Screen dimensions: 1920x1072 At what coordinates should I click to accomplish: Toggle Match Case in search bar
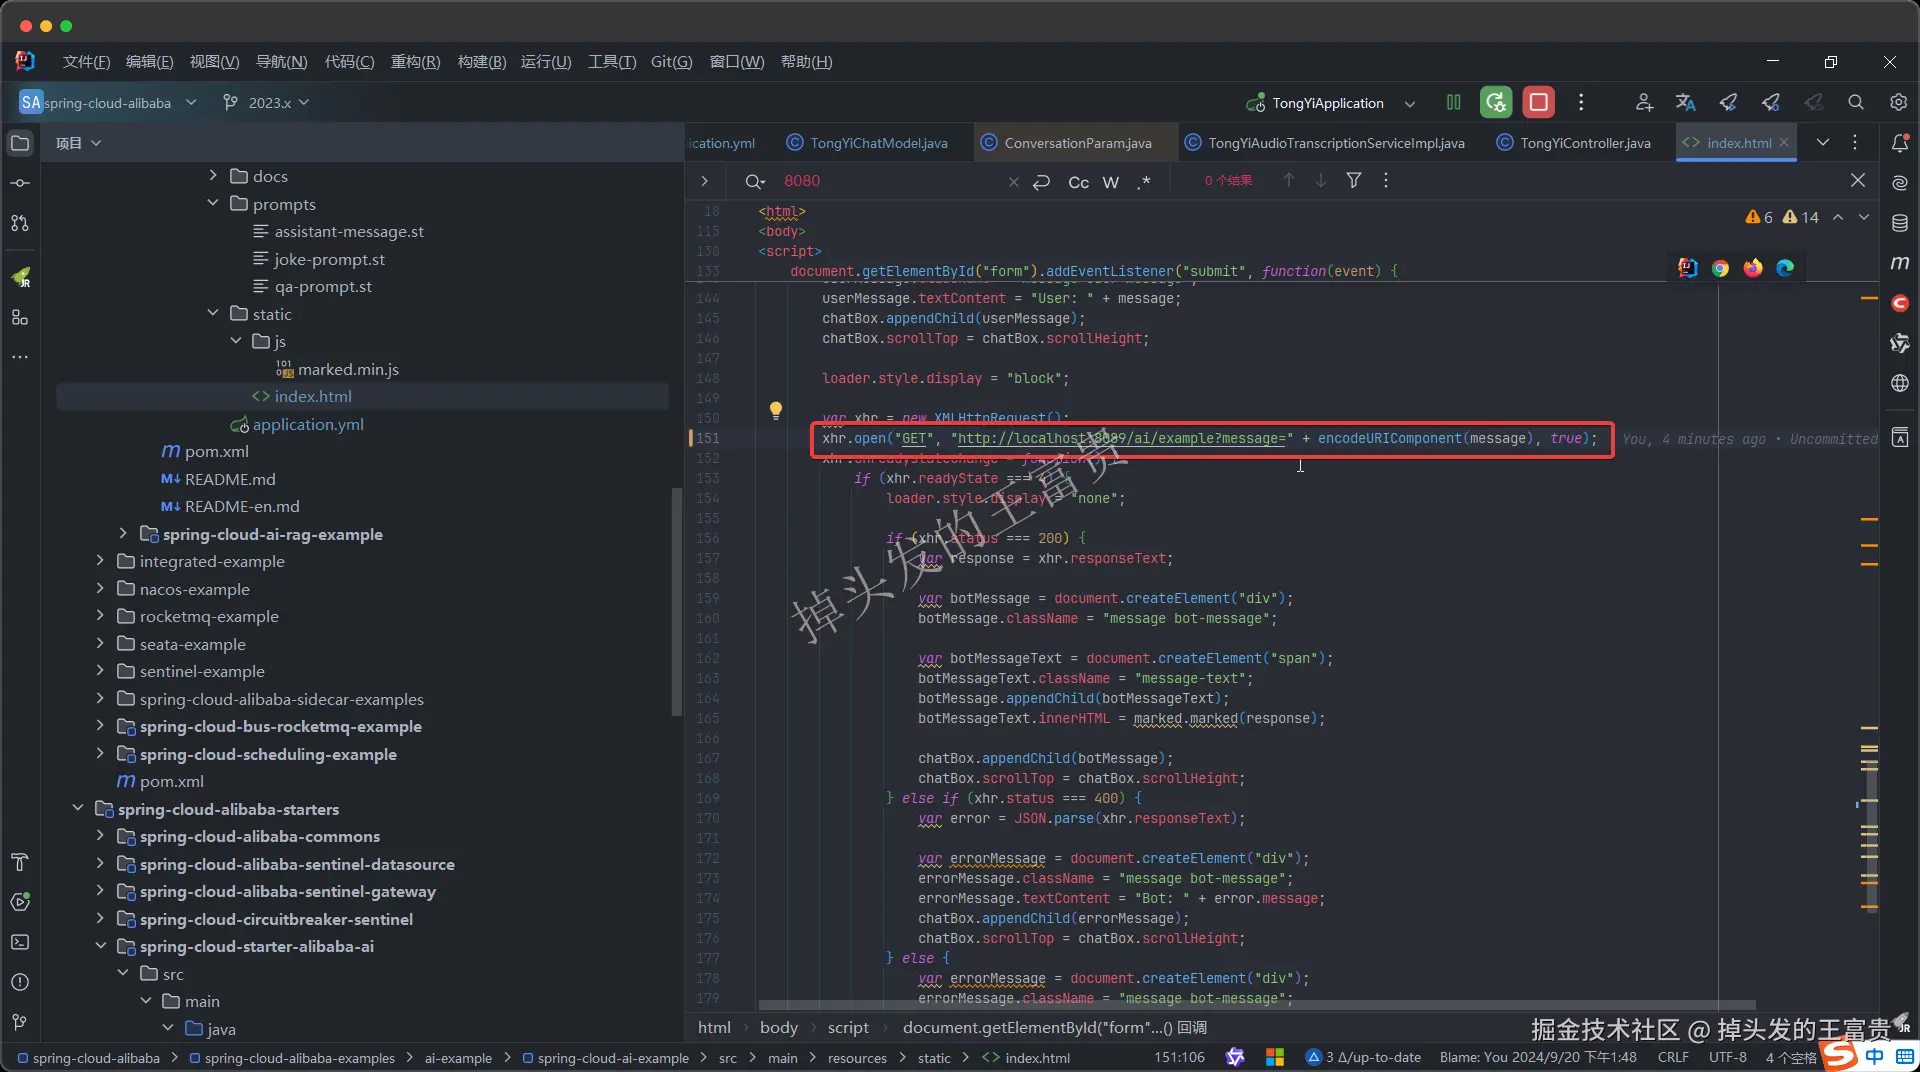click(1078, 182)
